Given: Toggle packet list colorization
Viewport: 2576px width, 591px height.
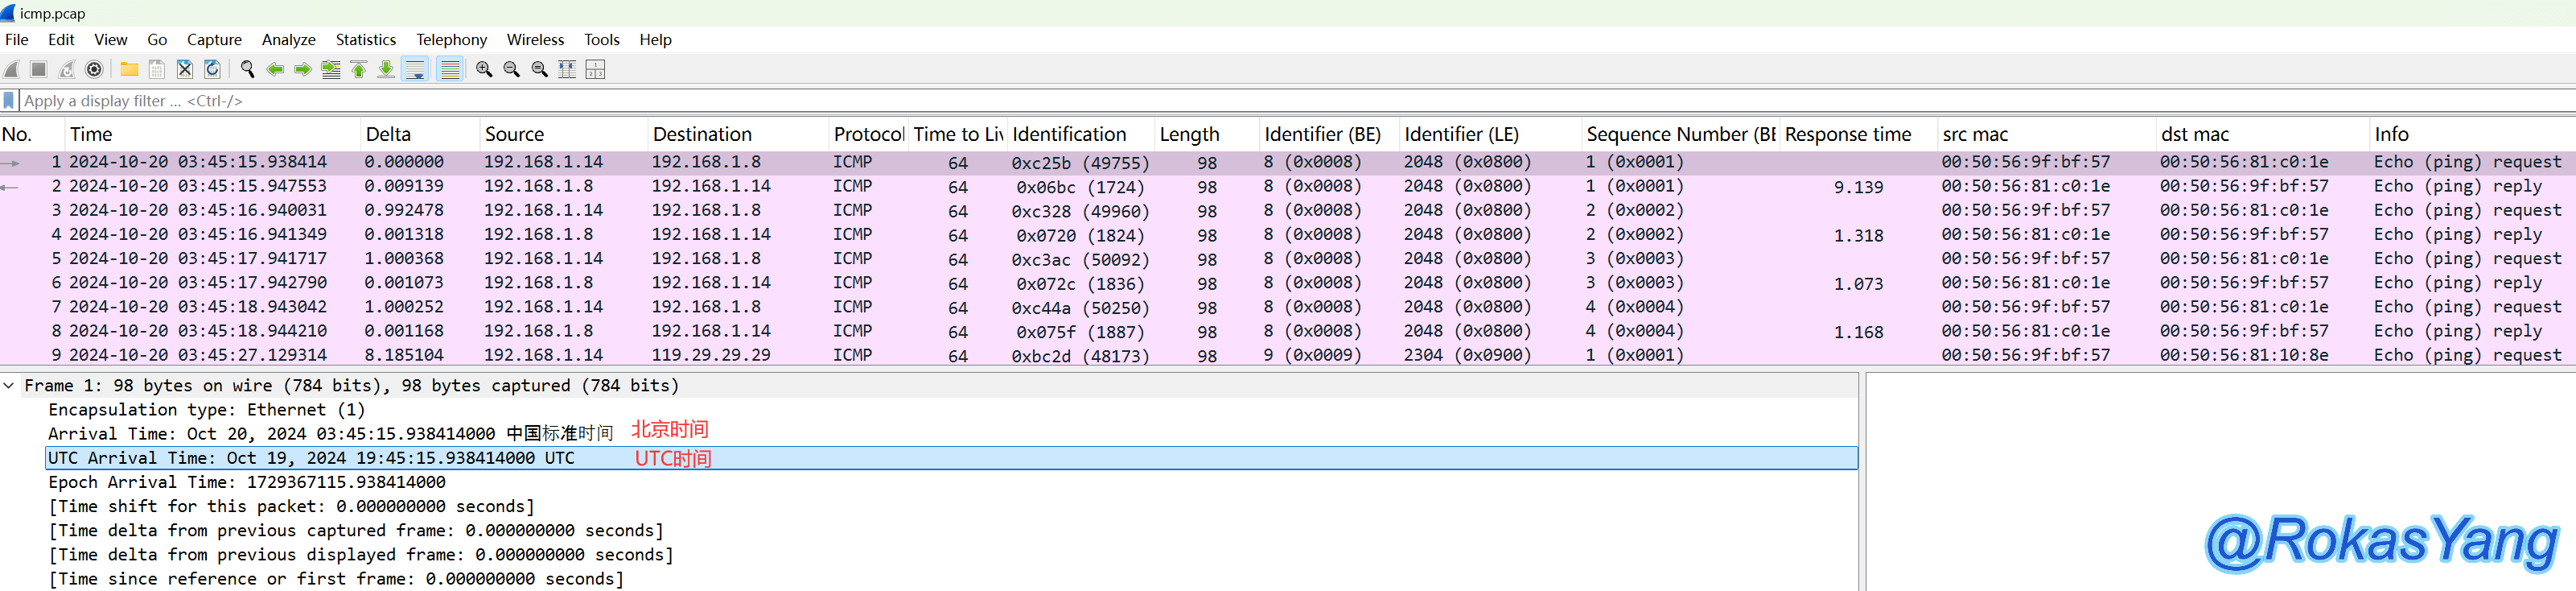Looking at the screenshot, I should 450,69.
